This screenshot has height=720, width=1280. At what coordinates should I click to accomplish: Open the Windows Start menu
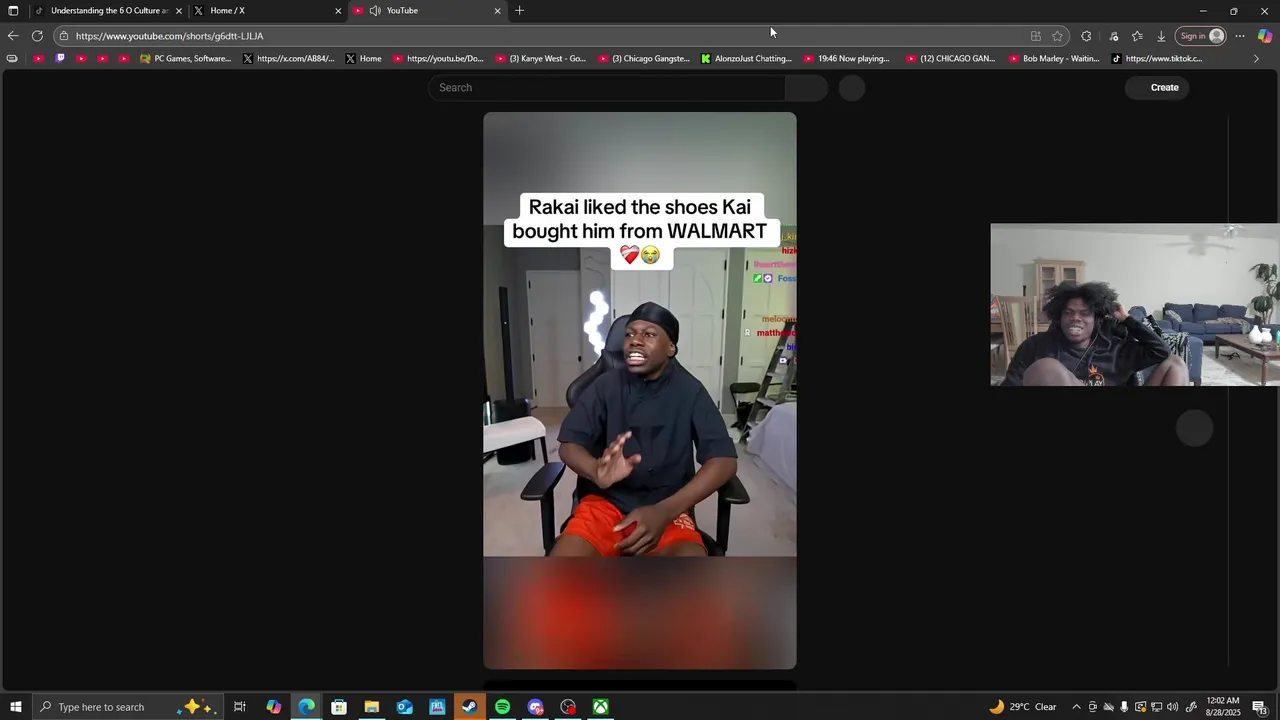(15, 707)
